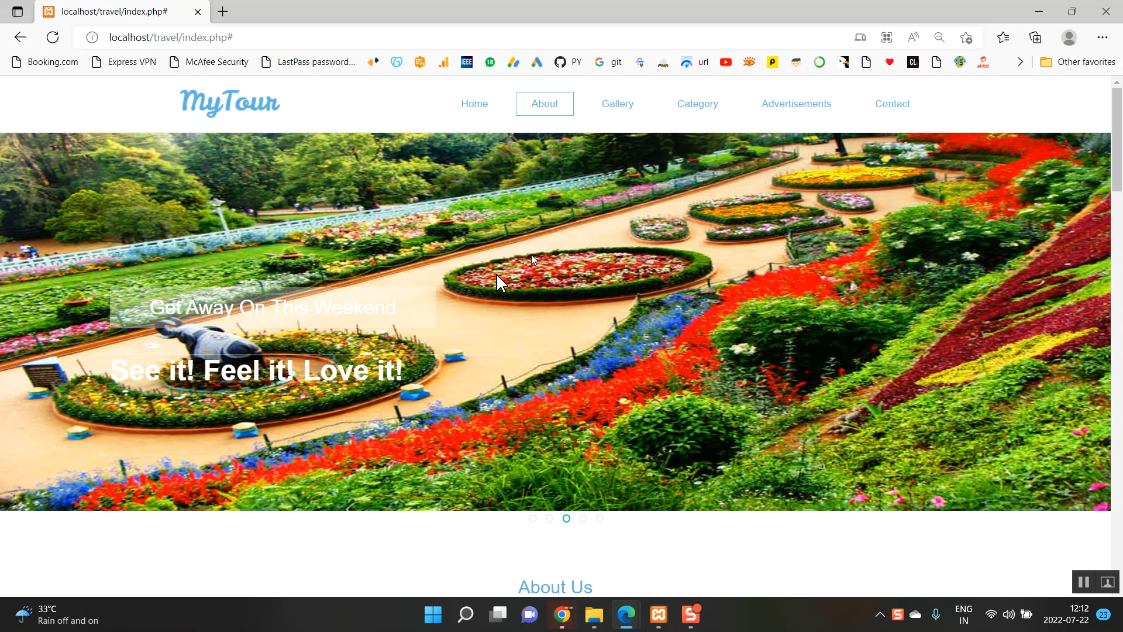Screen dimensions: 1123x632
Task: Open the Category nav item
Action: (697, 104)
